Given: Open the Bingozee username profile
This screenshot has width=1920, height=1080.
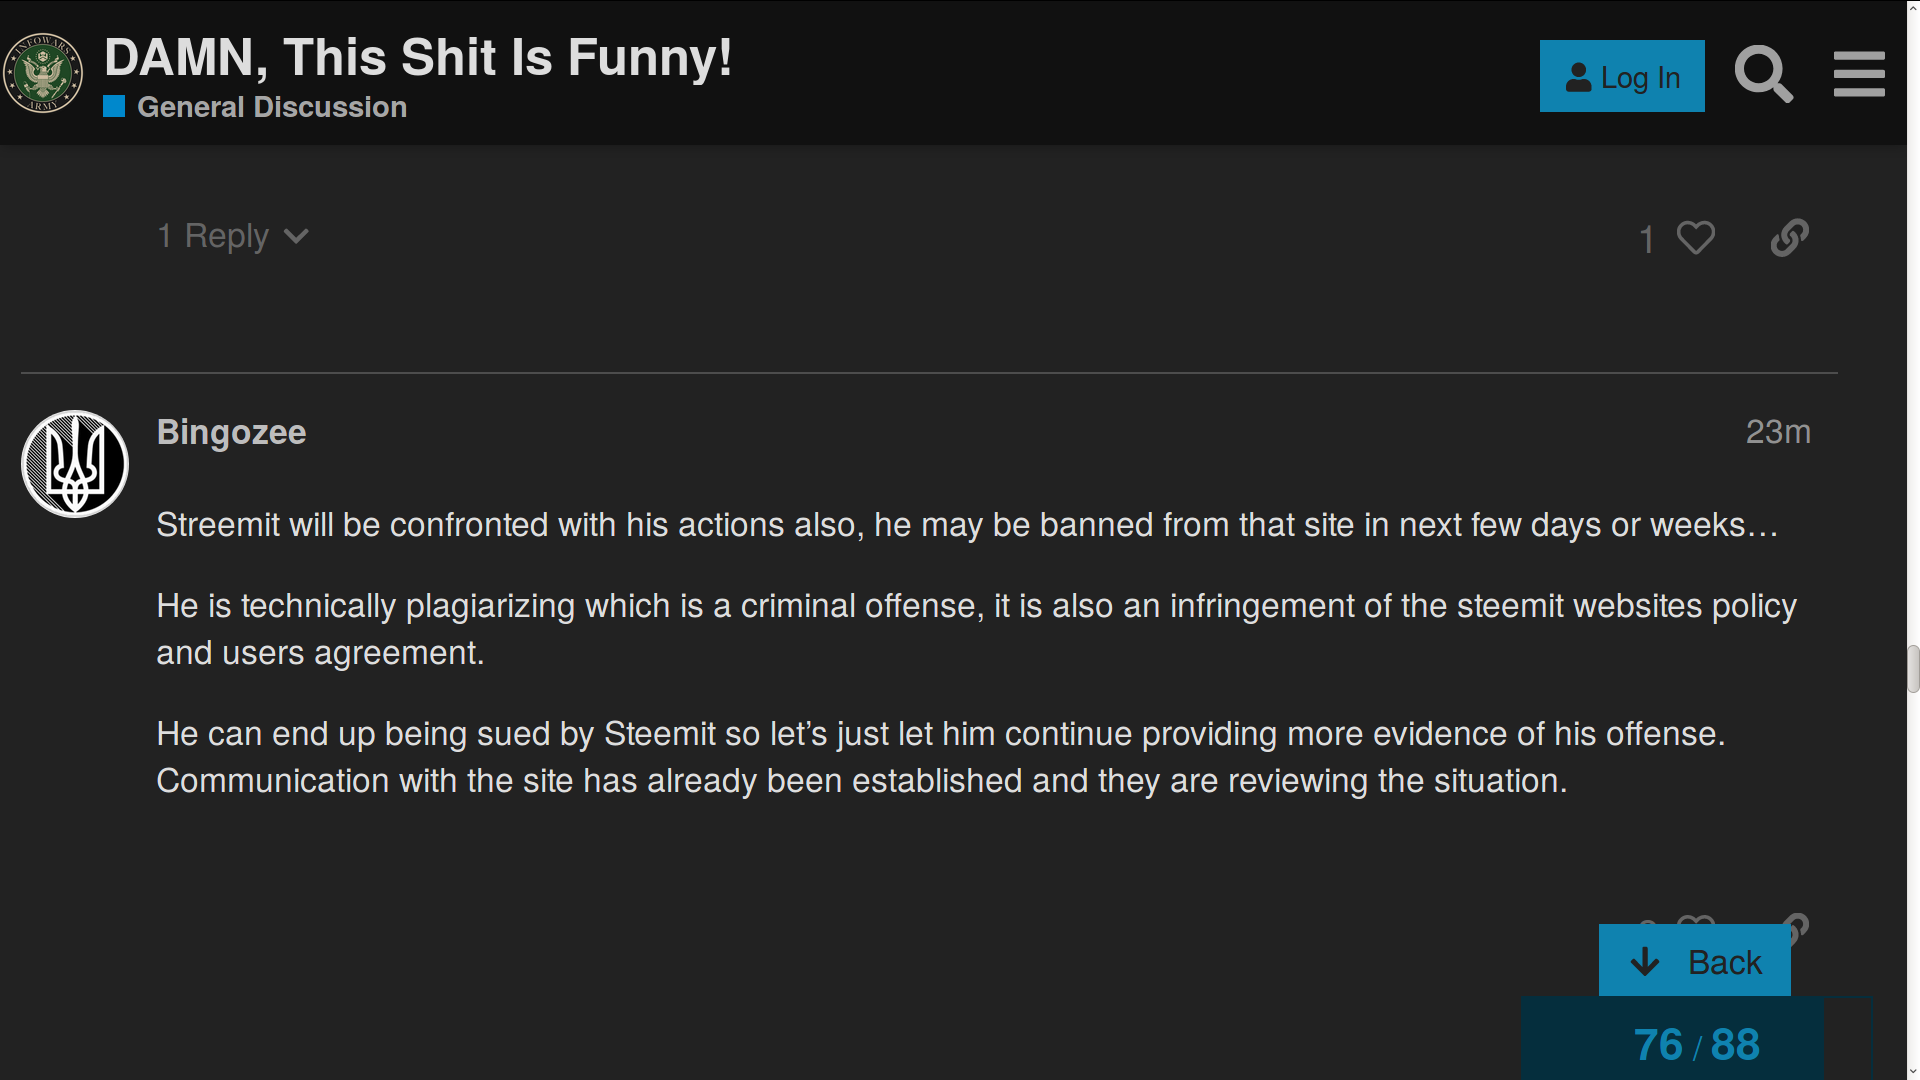Looking at the screenshot, I should (x=232, y=432).
